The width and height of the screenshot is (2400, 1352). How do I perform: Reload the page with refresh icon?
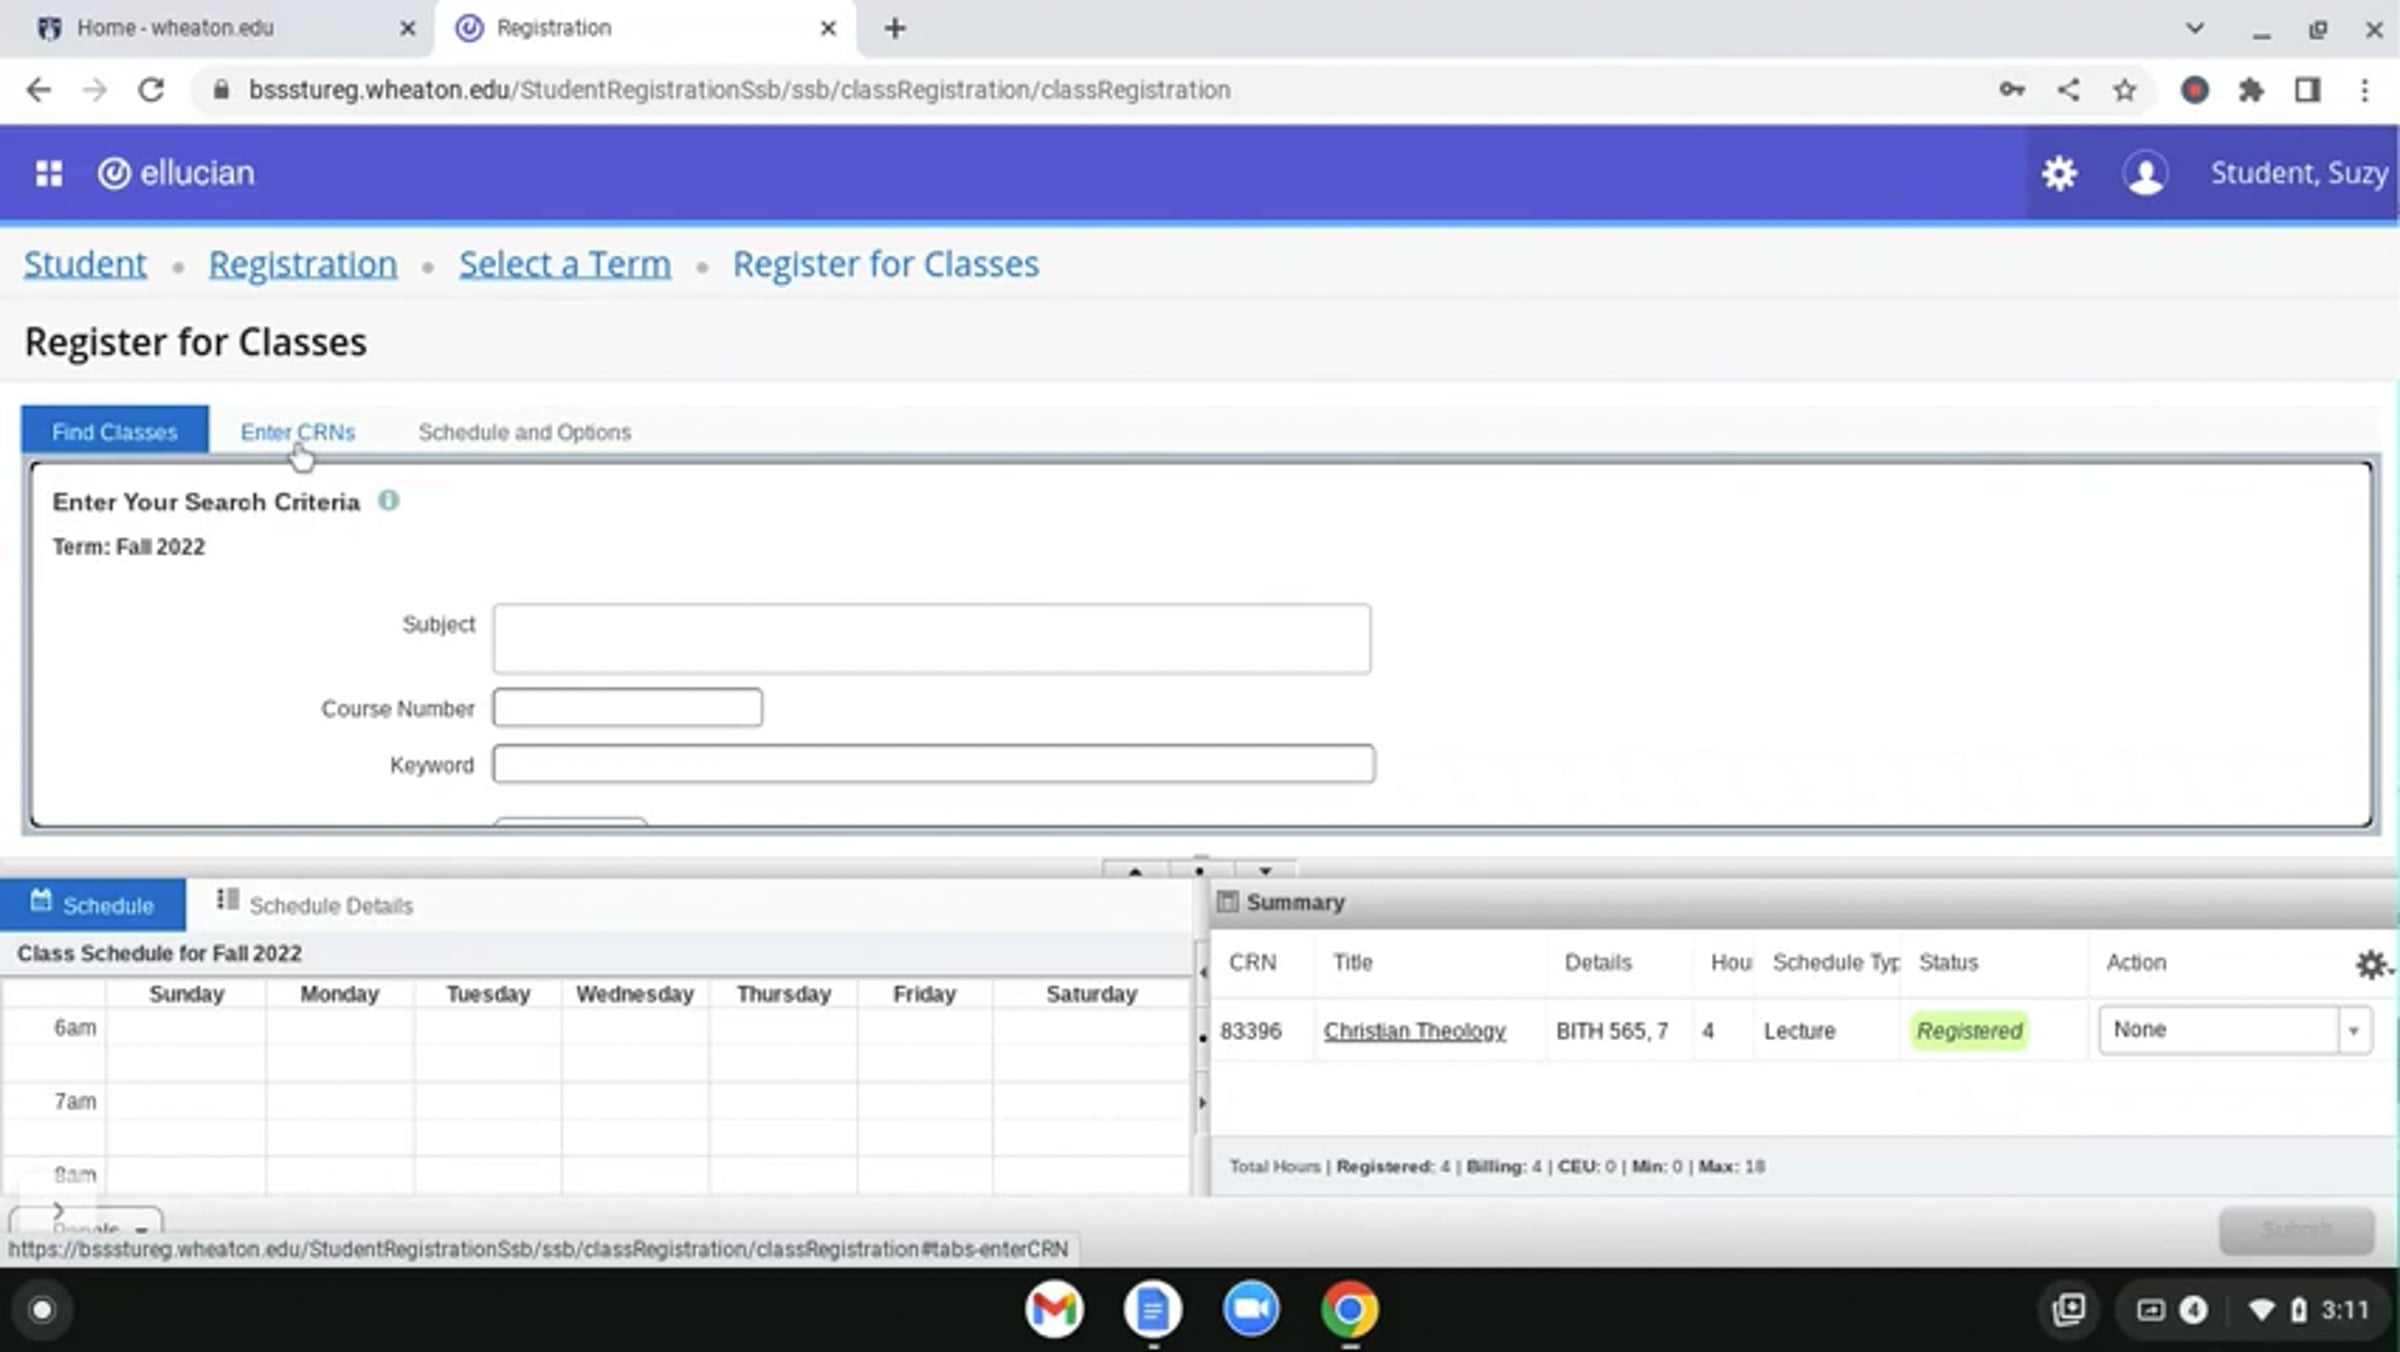coord(151,90)
